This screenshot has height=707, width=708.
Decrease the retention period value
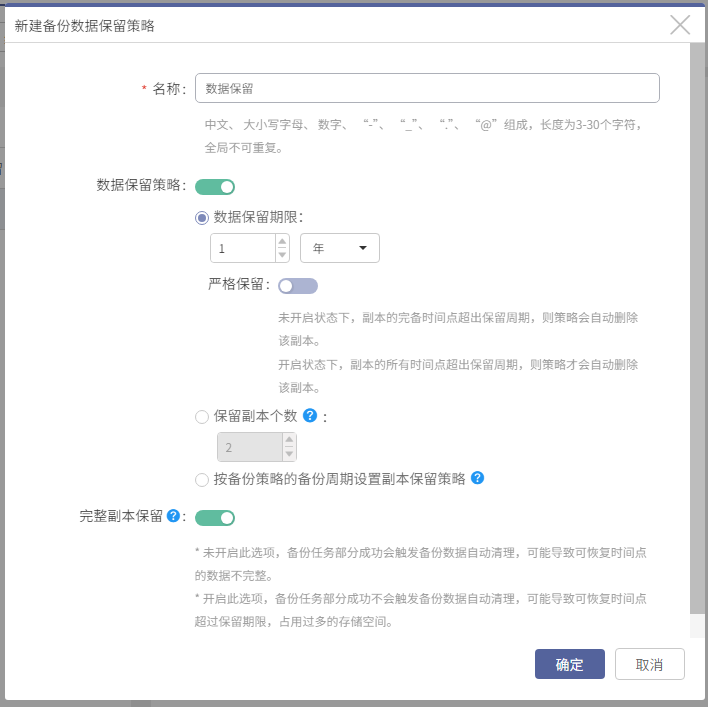point(282,255)
